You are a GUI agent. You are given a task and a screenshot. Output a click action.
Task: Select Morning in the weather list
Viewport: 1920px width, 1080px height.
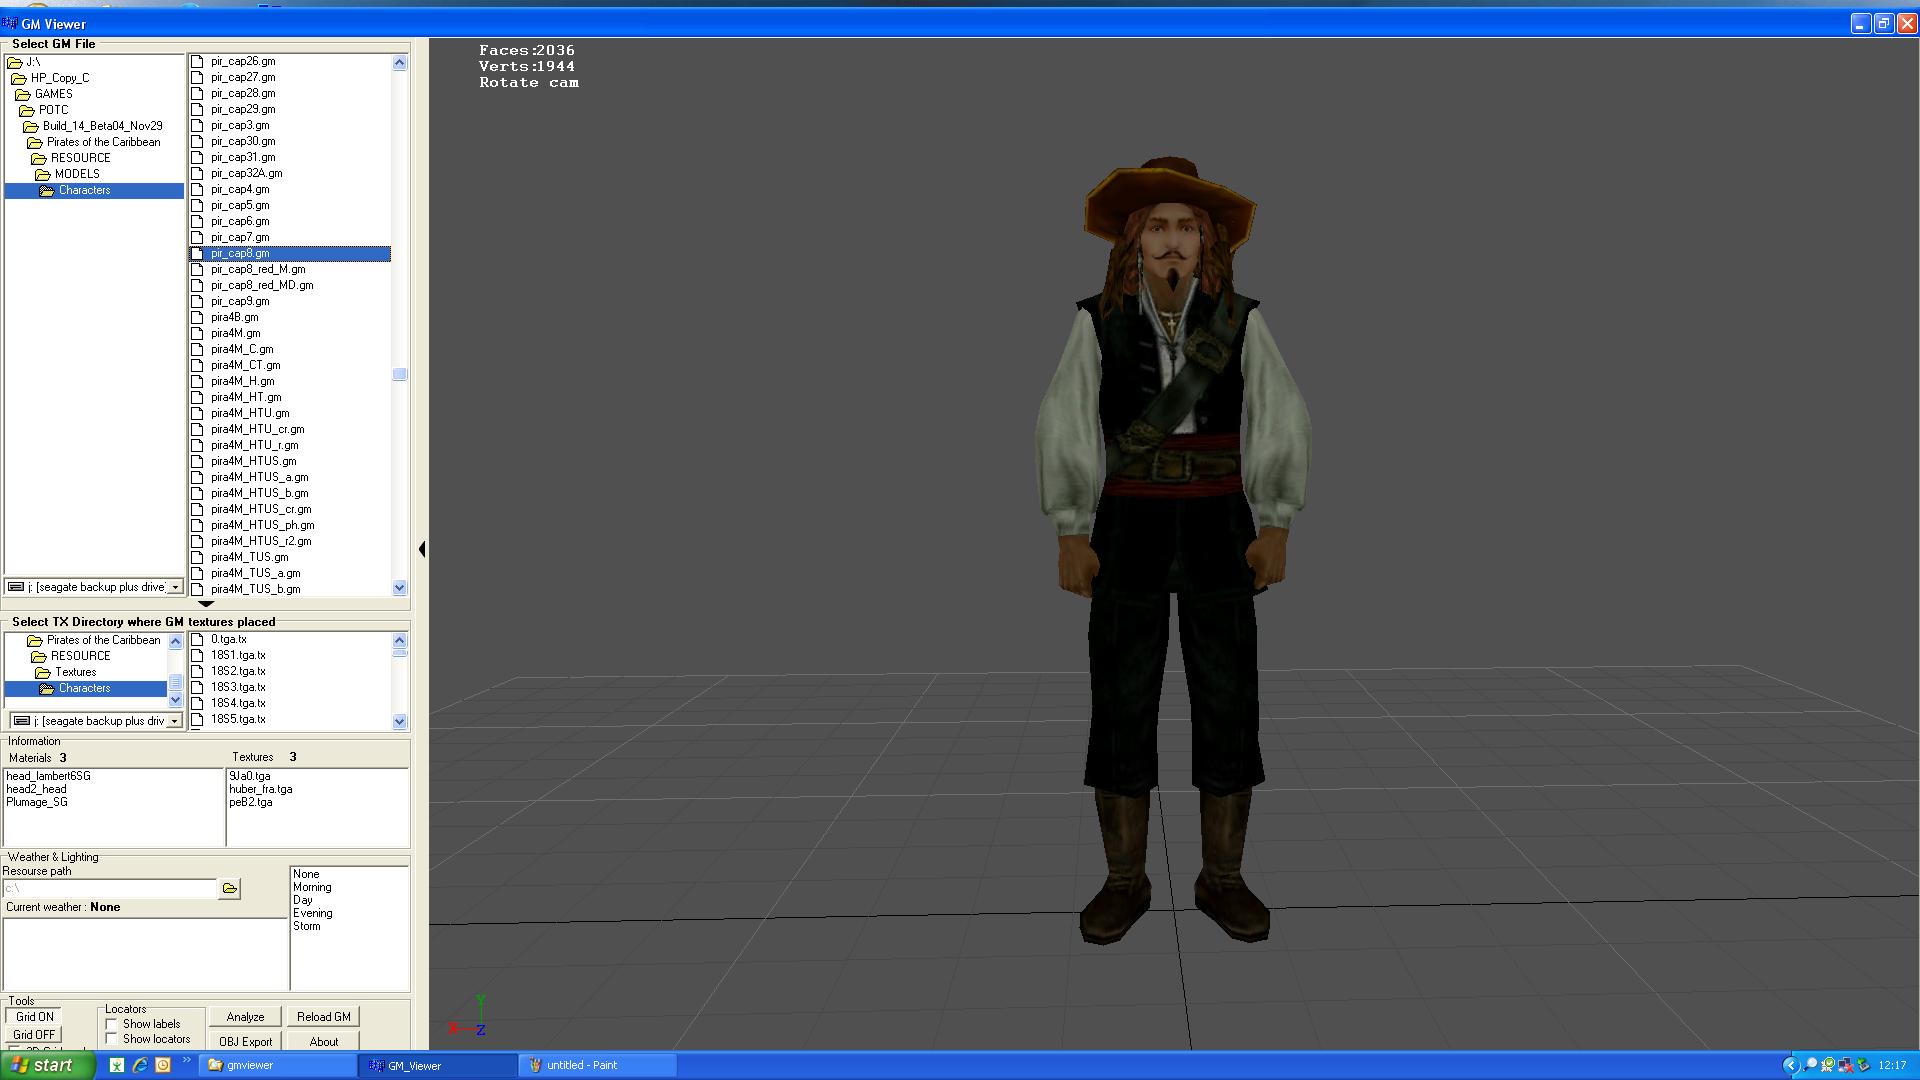pos(312,887)
